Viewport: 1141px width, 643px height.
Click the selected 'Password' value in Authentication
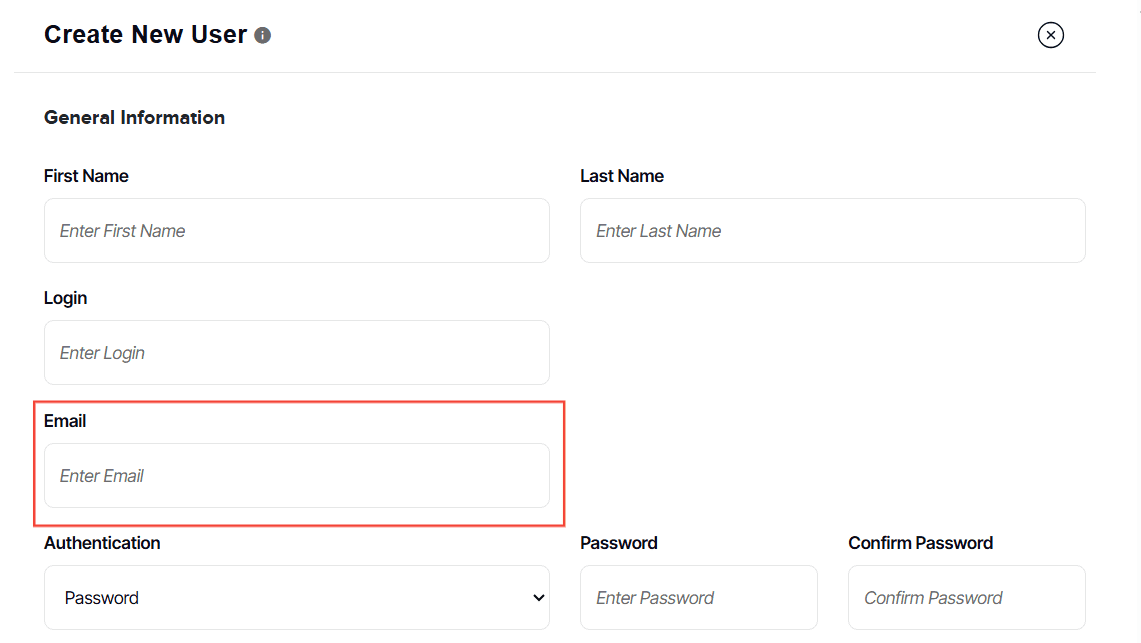(x=102, y=598)
